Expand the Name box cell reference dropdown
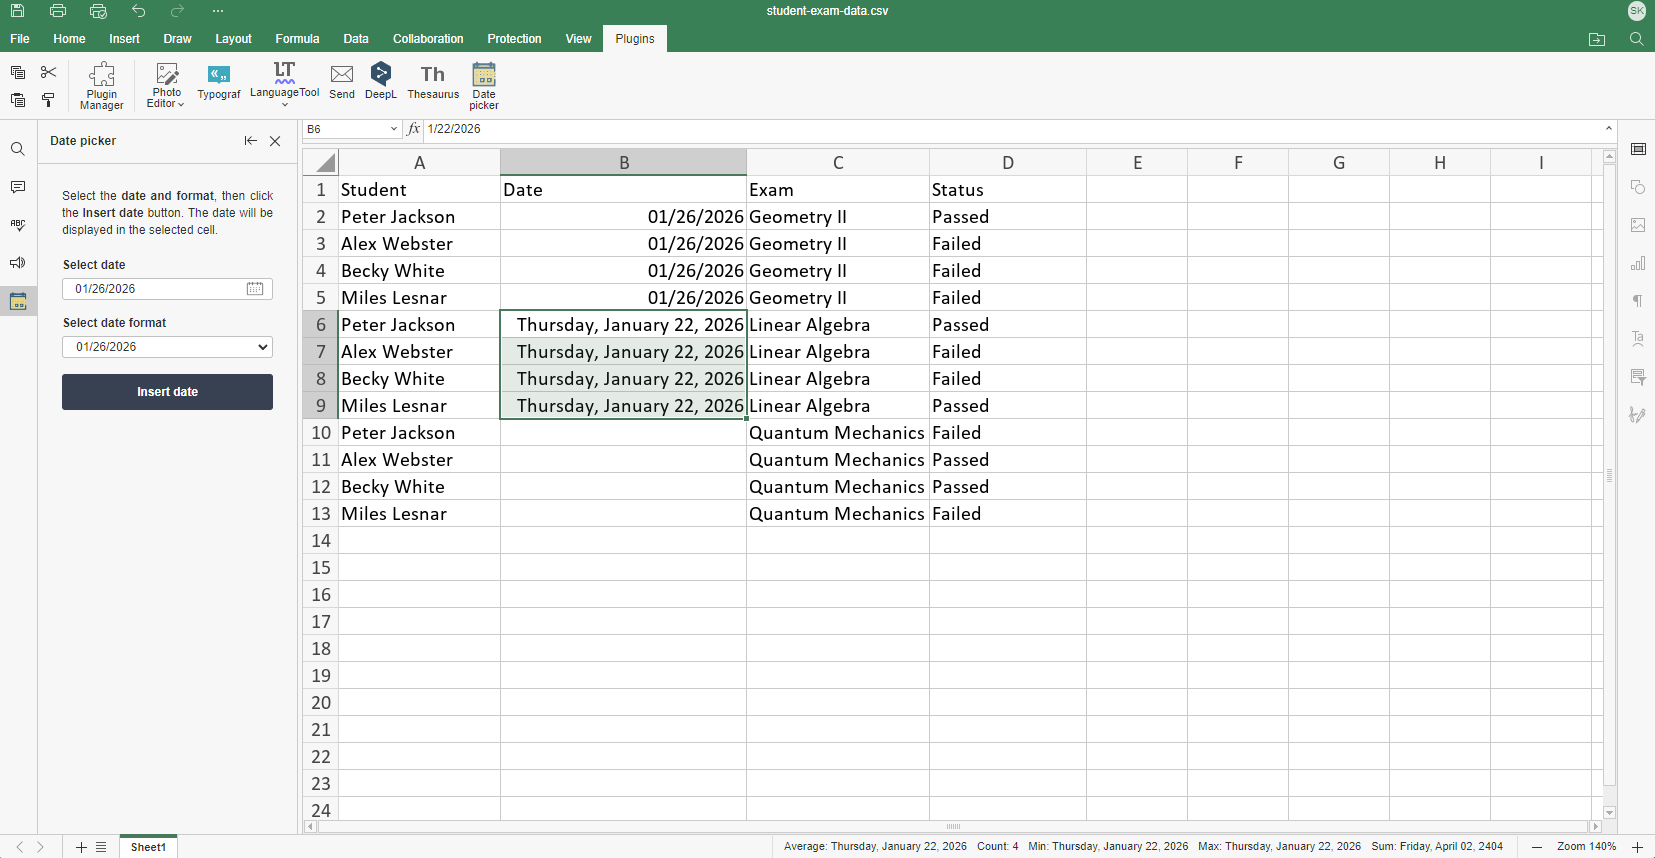 [x=394, y=129]
